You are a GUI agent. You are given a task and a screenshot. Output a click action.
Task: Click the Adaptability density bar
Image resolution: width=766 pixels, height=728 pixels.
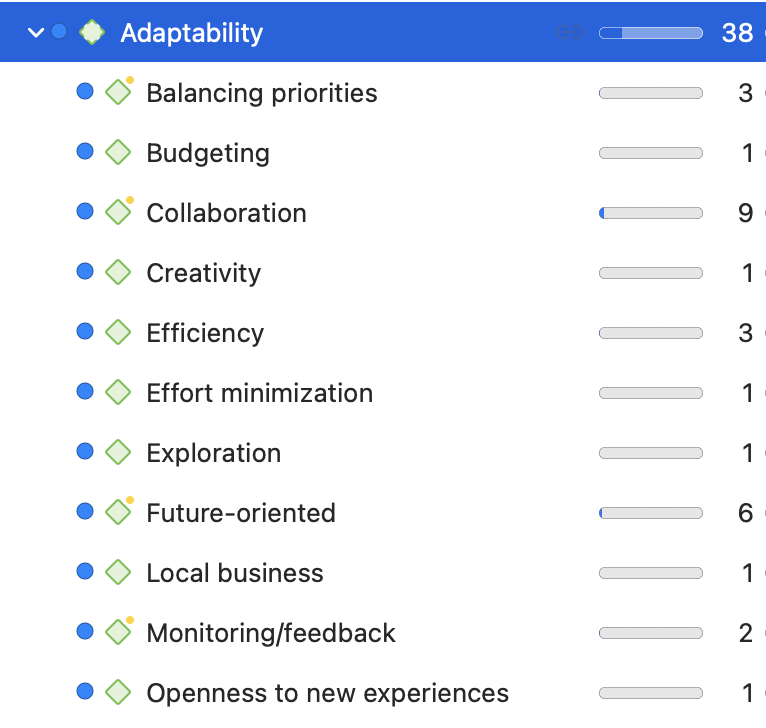(650, 33)
